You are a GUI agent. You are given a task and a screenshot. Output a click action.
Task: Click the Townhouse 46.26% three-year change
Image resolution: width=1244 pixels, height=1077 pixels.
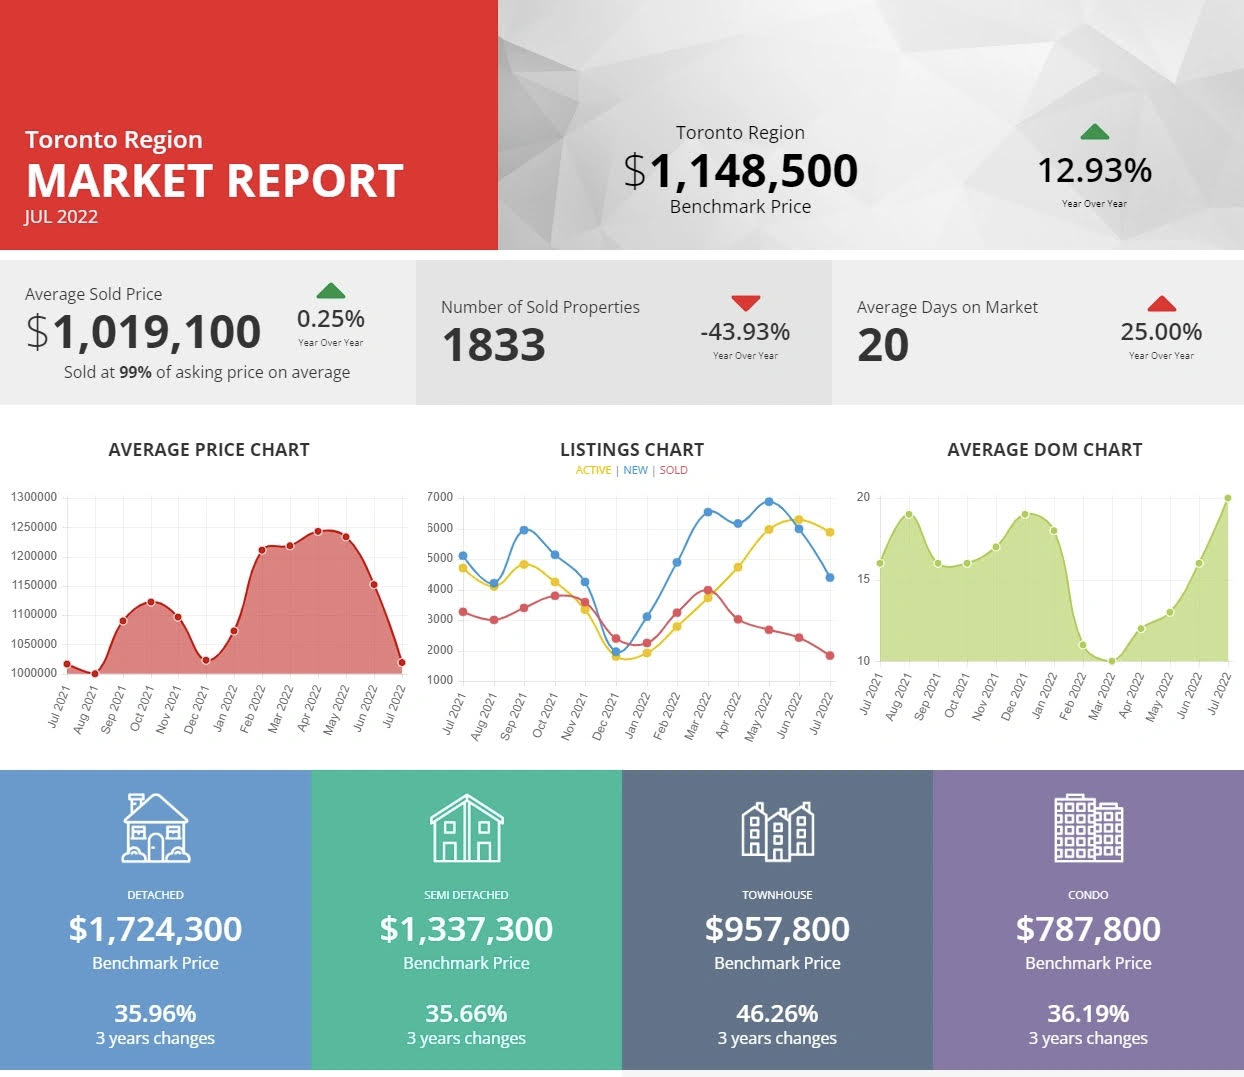[777, 1013]
